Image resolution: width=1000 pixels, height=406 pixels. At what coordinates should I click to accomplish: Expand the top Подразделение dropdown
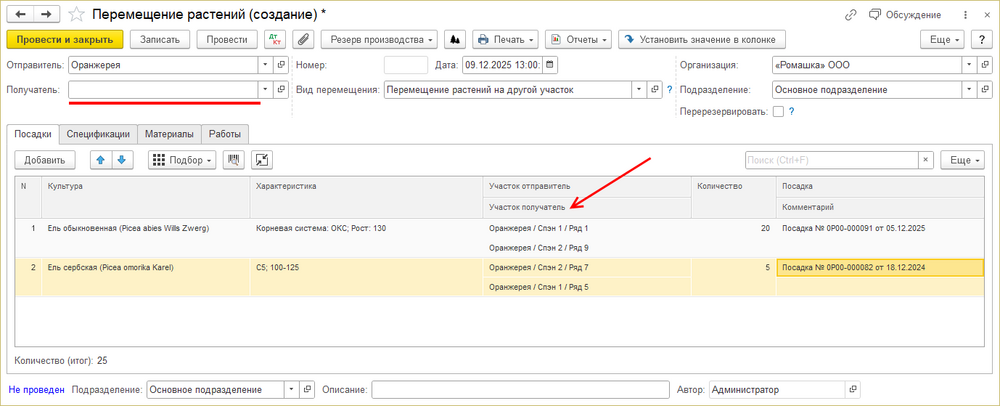tap(969, 90)
